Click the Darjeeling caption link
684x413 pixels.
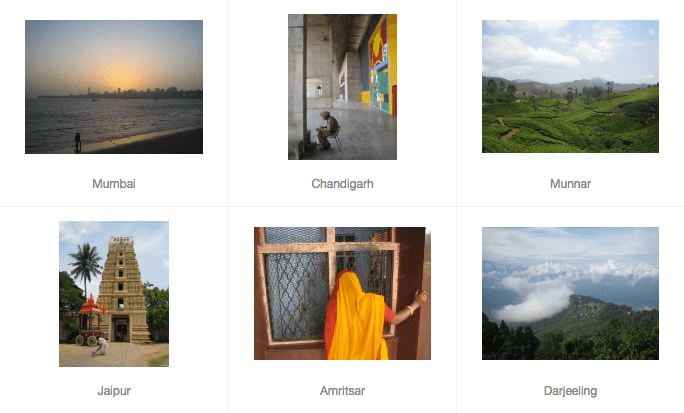coord(570,391)
